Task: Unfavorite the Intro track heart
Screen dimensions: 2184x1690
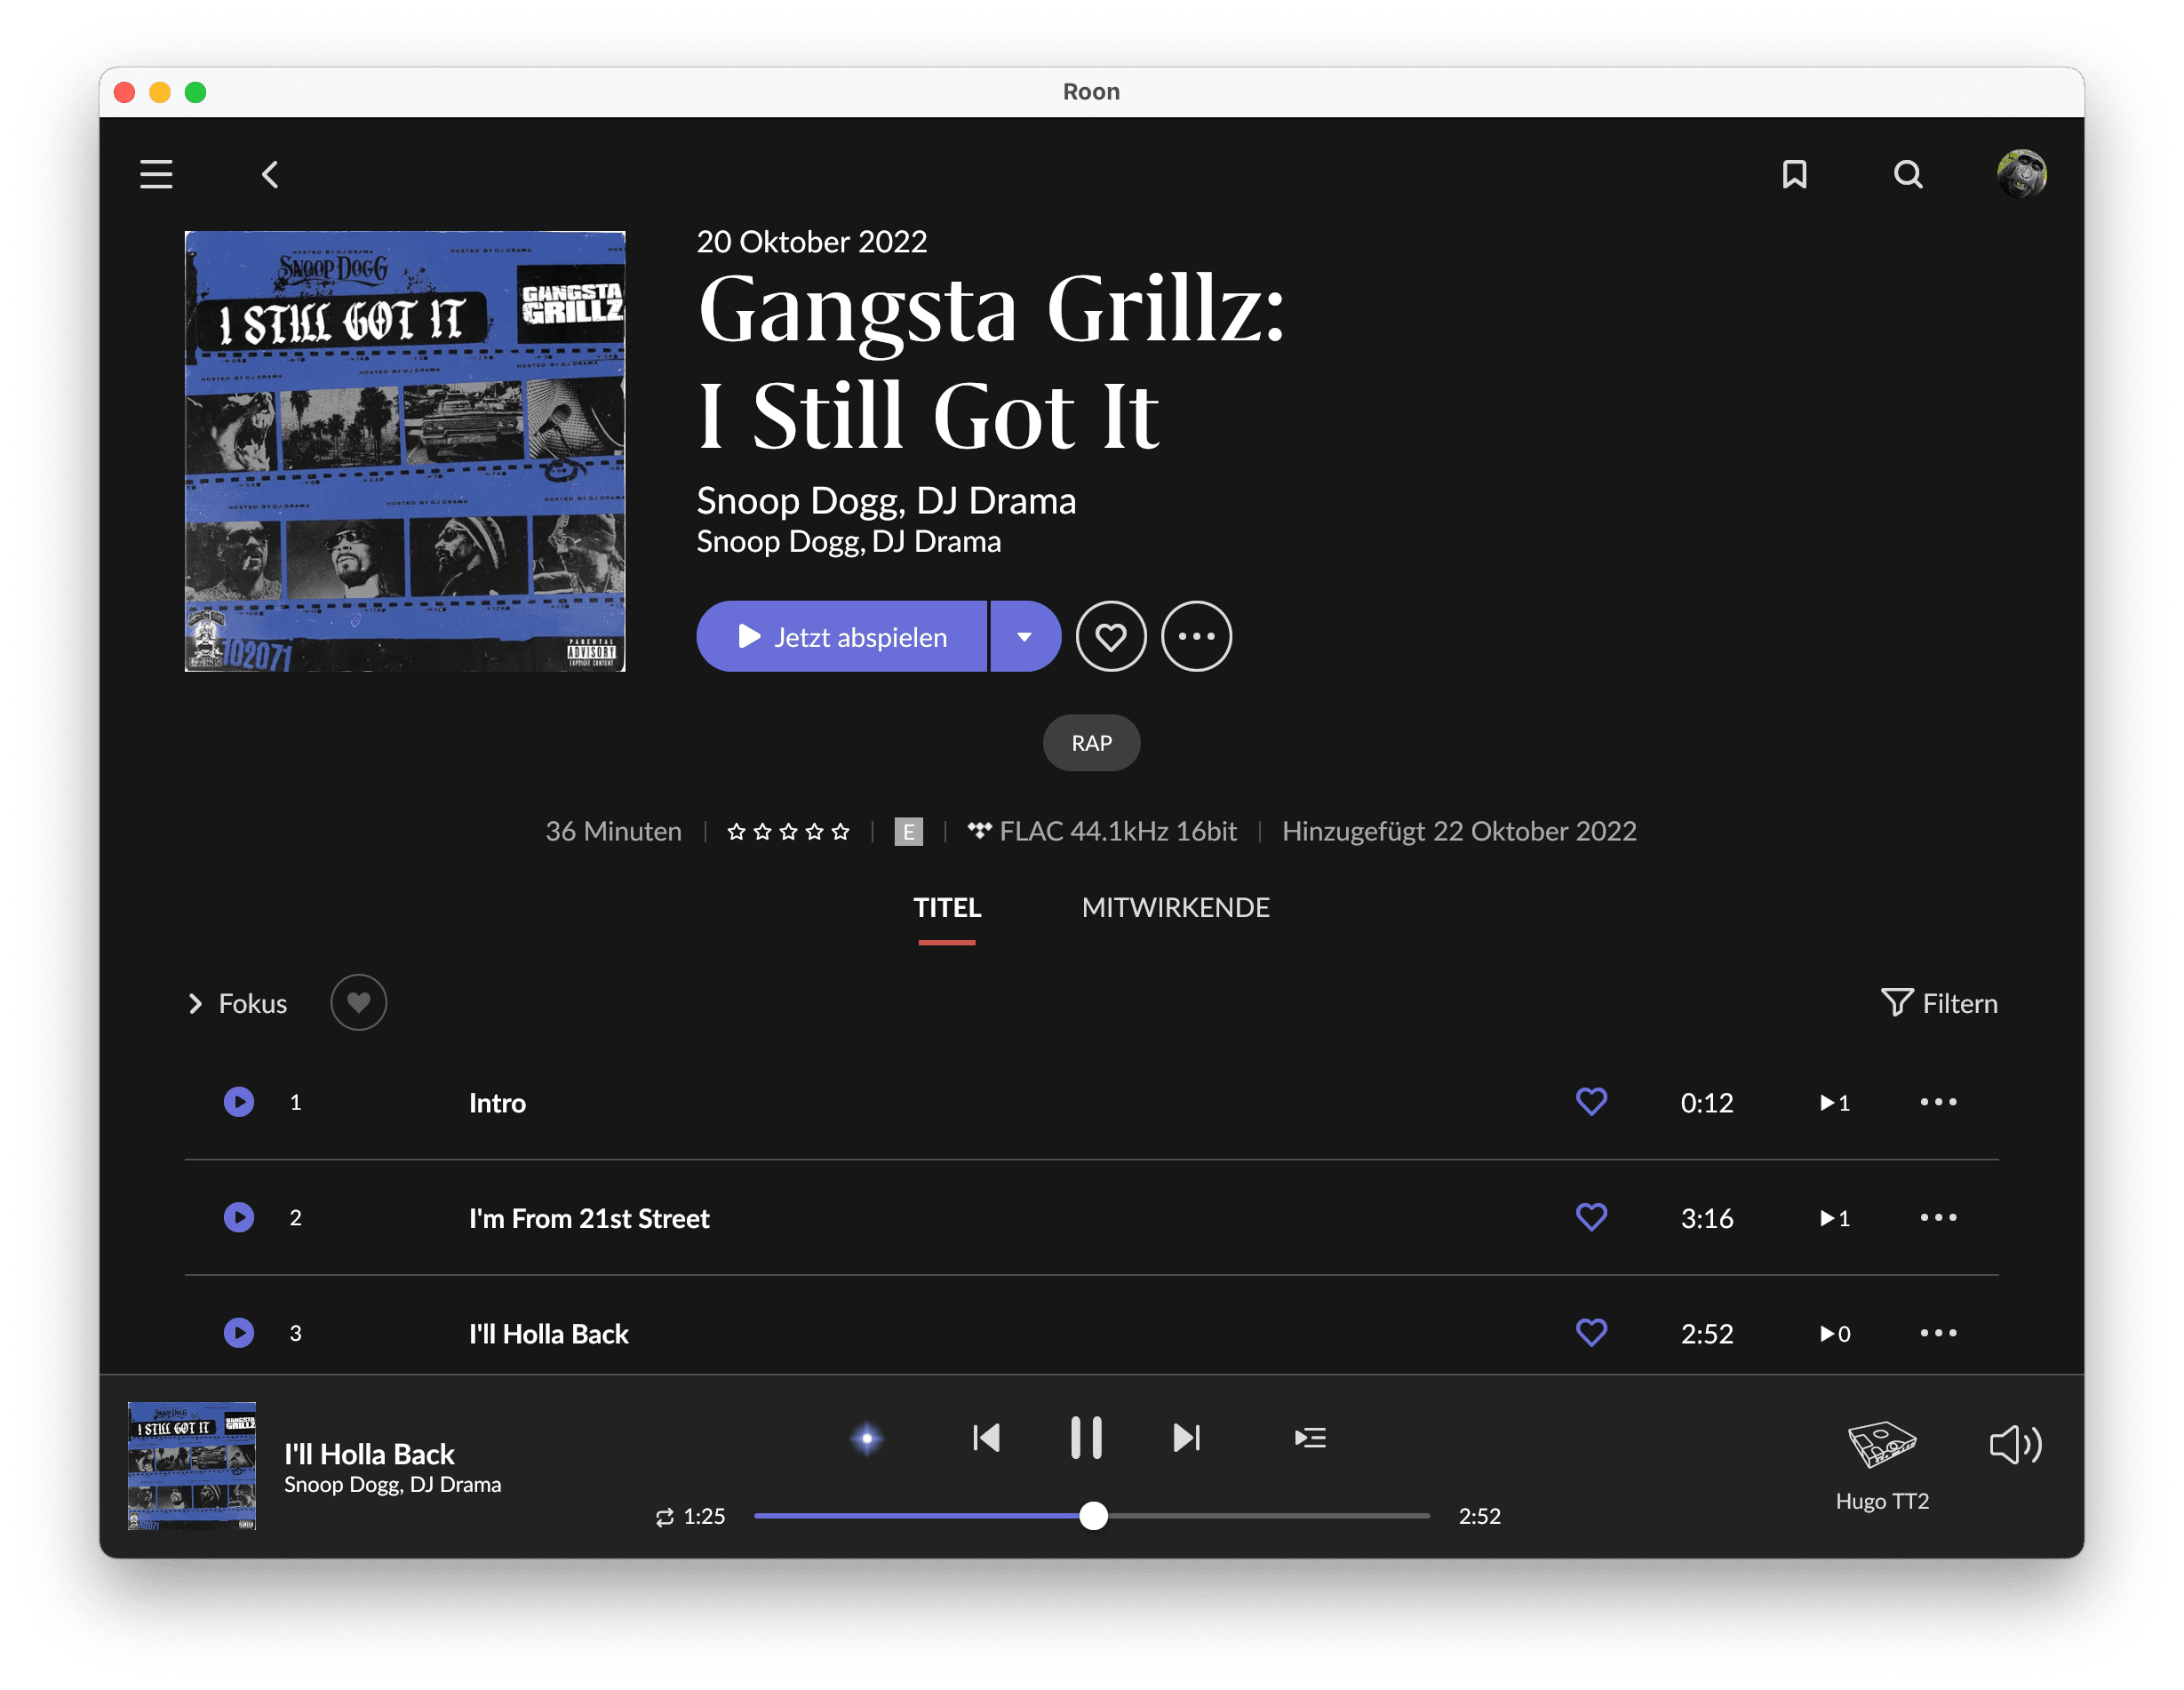Action: pyautogui.click(x=1591, y=1102)
